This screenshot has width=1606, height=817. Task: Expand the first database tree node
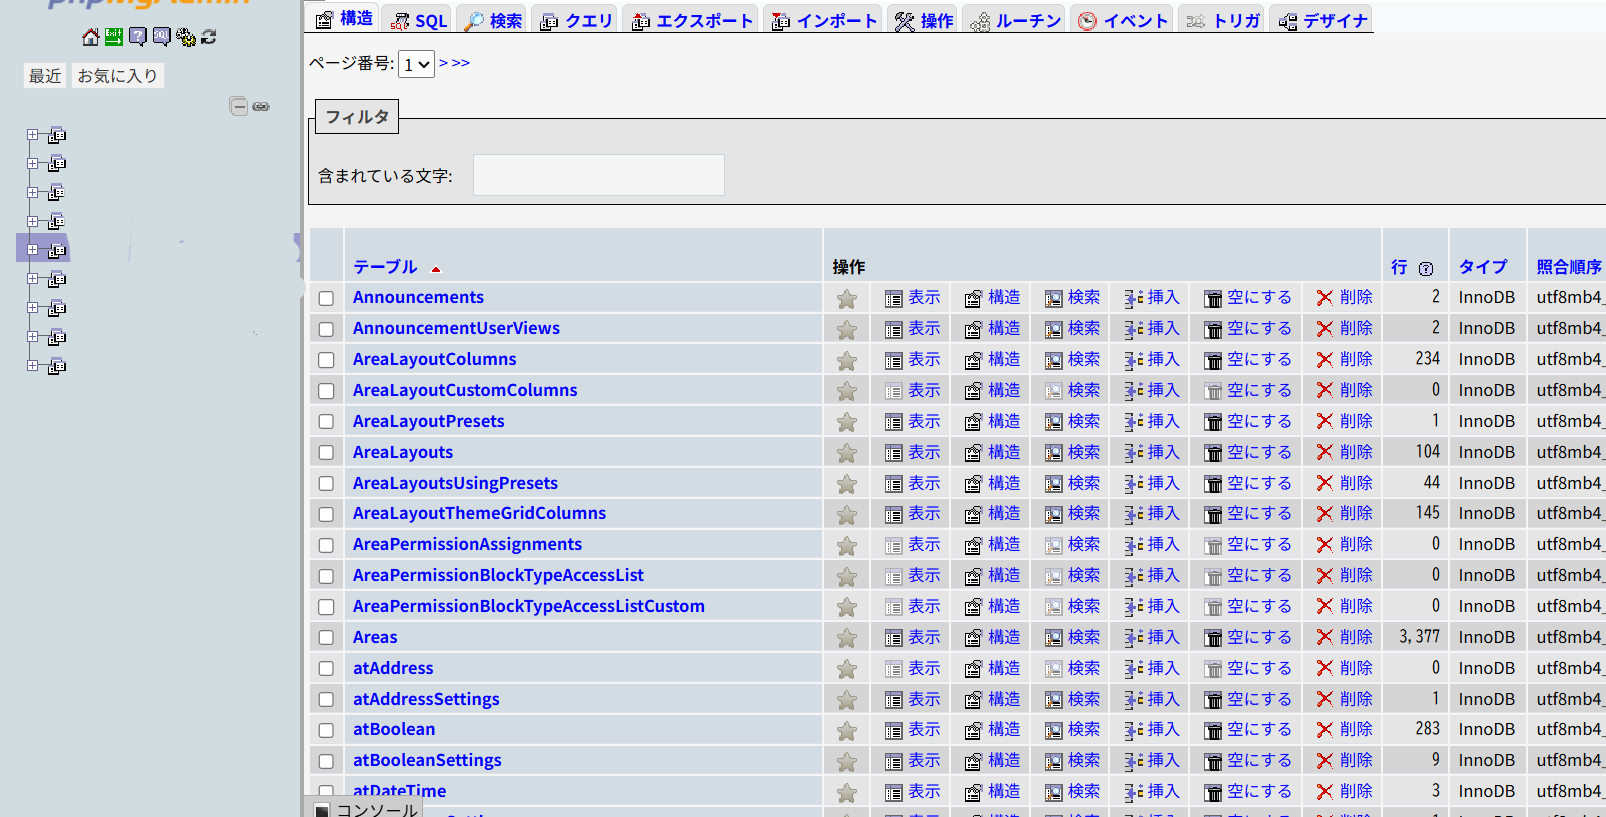pos(33,135)
